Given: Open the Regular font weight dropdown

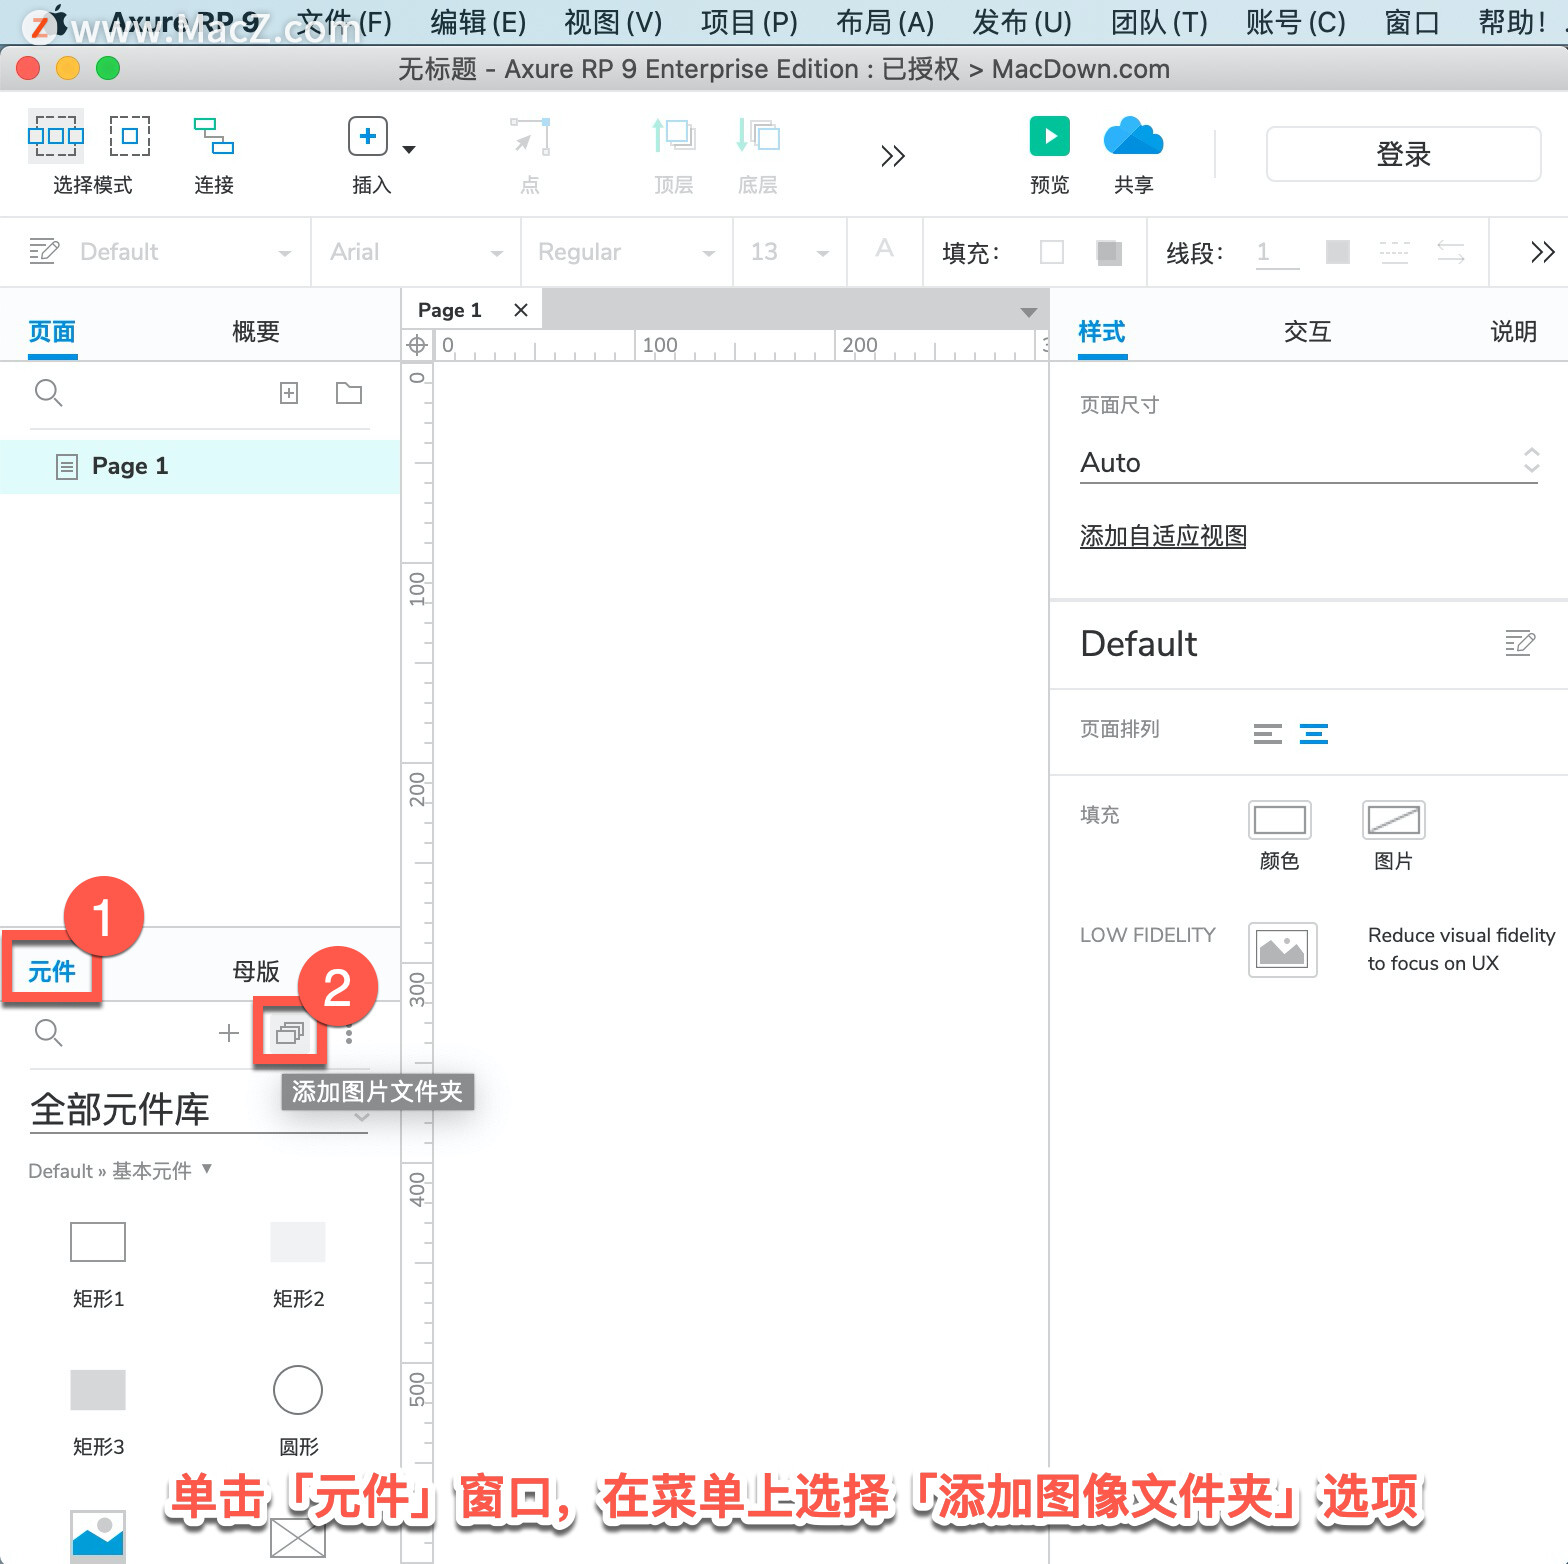Looking at the screenshot, I should click(x=627, y=252).
